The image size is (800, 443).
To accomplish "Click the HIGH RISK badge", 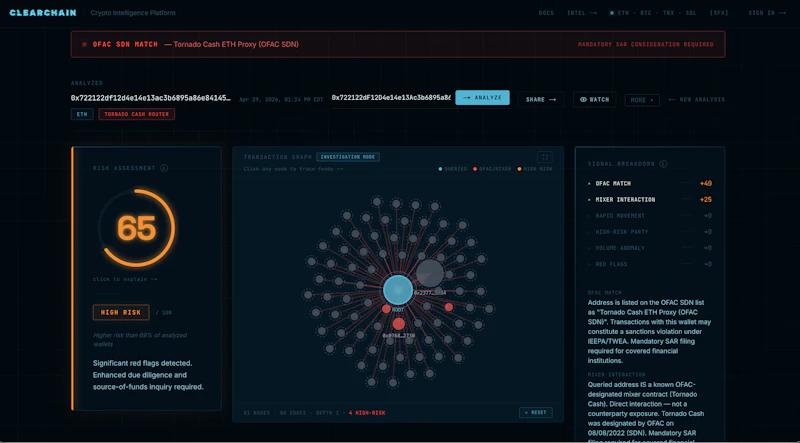I will tap(121, 312).
